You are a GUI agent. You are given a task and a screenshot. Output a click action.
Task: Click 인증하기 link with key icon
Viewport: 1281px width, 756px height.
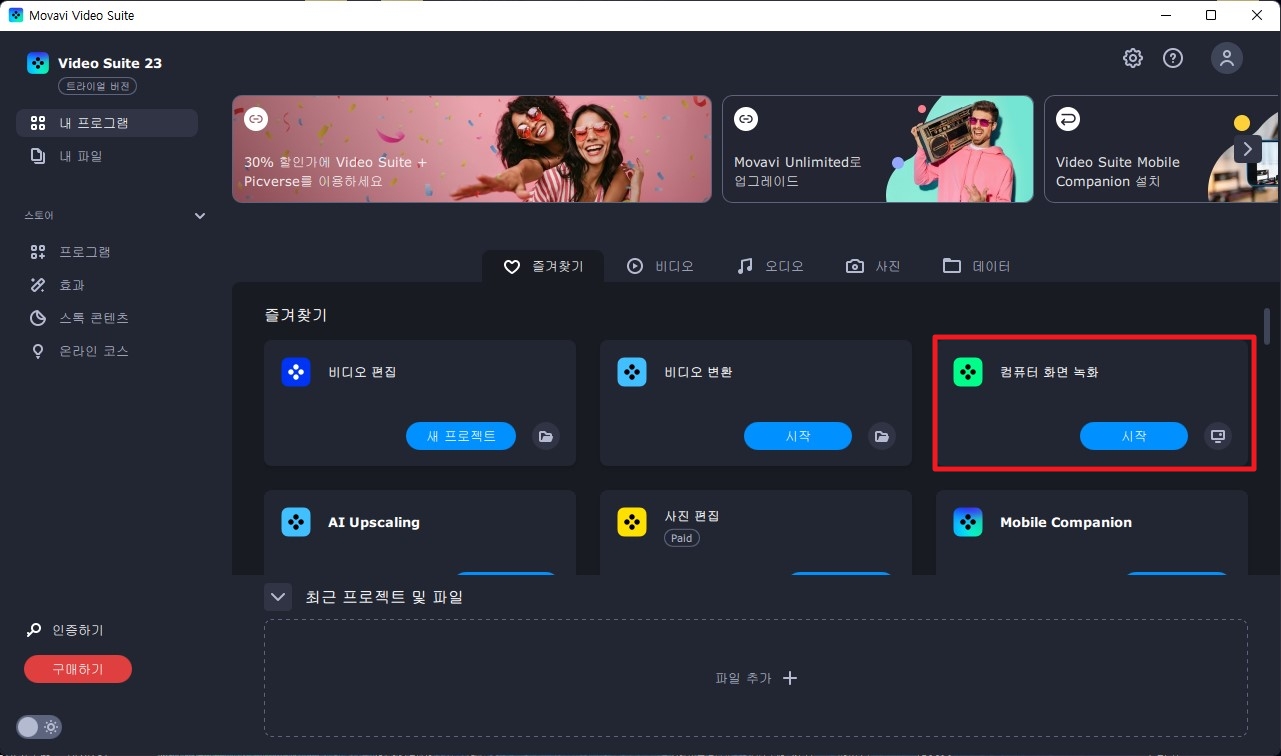[66, 630]
